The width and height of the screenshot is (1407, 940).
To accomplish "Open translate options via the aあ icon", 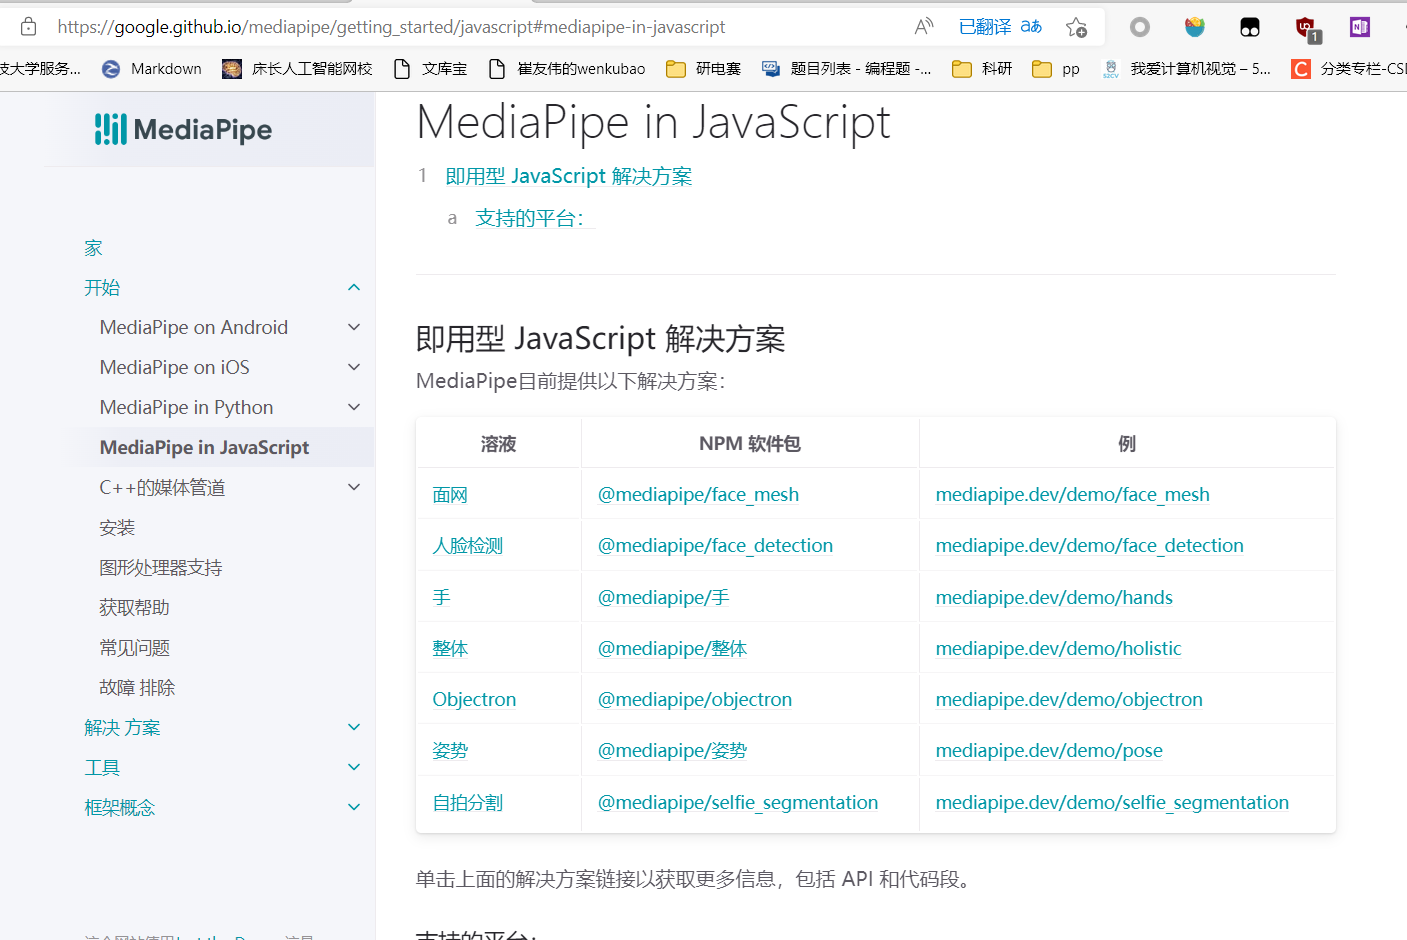I will tap(1031, 27).
